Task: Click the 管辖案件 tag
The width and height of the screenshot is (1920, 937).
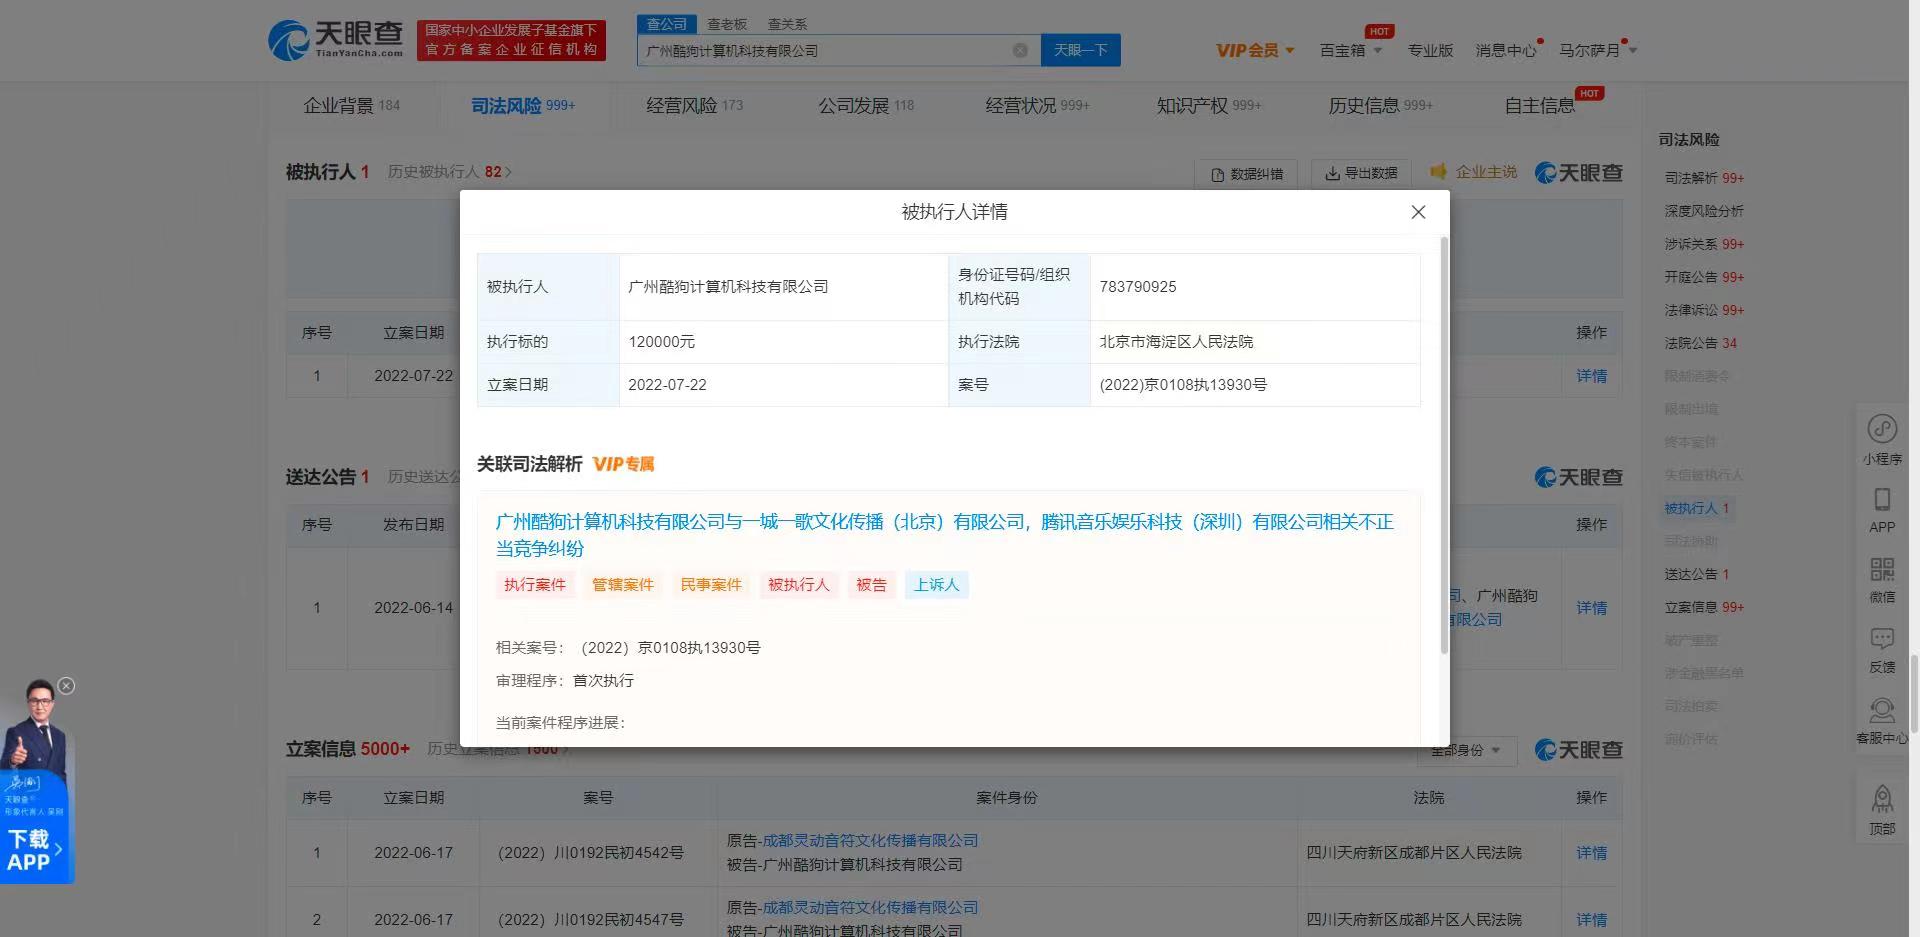Action: (x=623, y=585)
